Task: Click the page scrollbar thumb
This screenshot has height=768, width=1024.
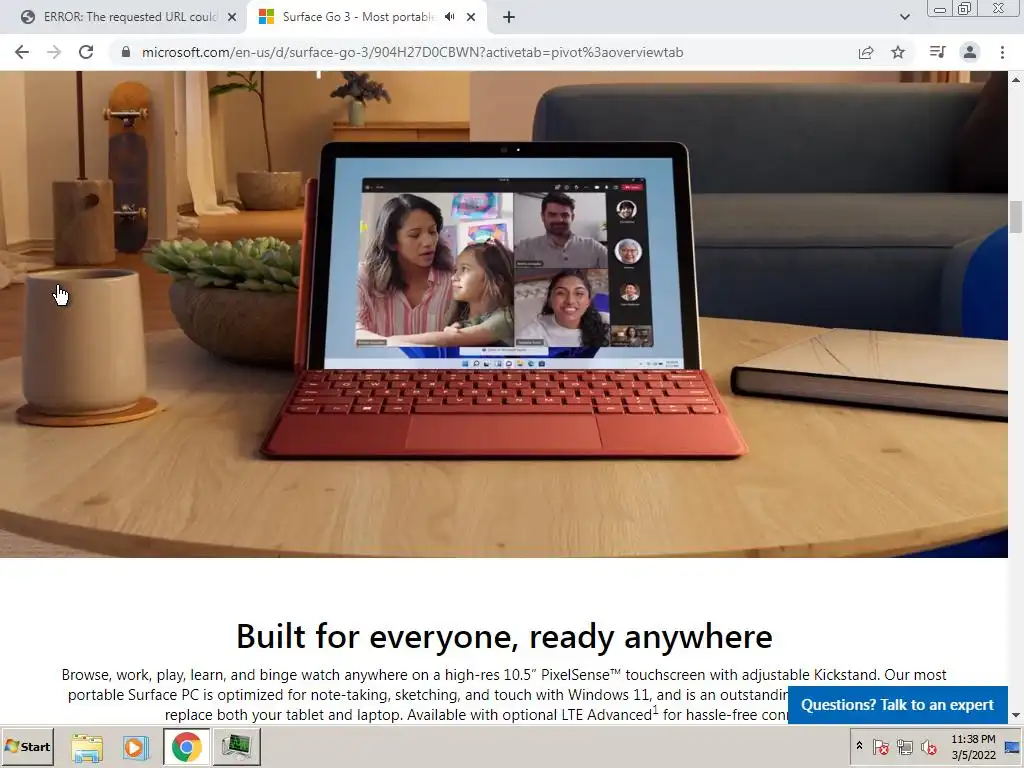Action: click(1016, 217)
